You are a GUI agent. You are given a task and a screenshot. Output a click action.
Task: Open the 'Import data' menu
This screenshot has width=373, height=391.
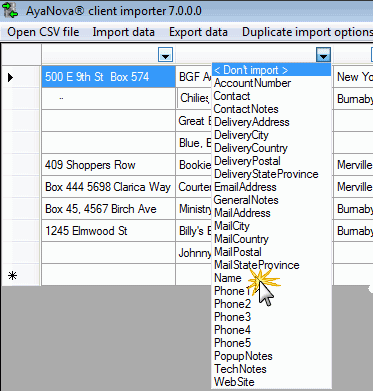point(124,32)
